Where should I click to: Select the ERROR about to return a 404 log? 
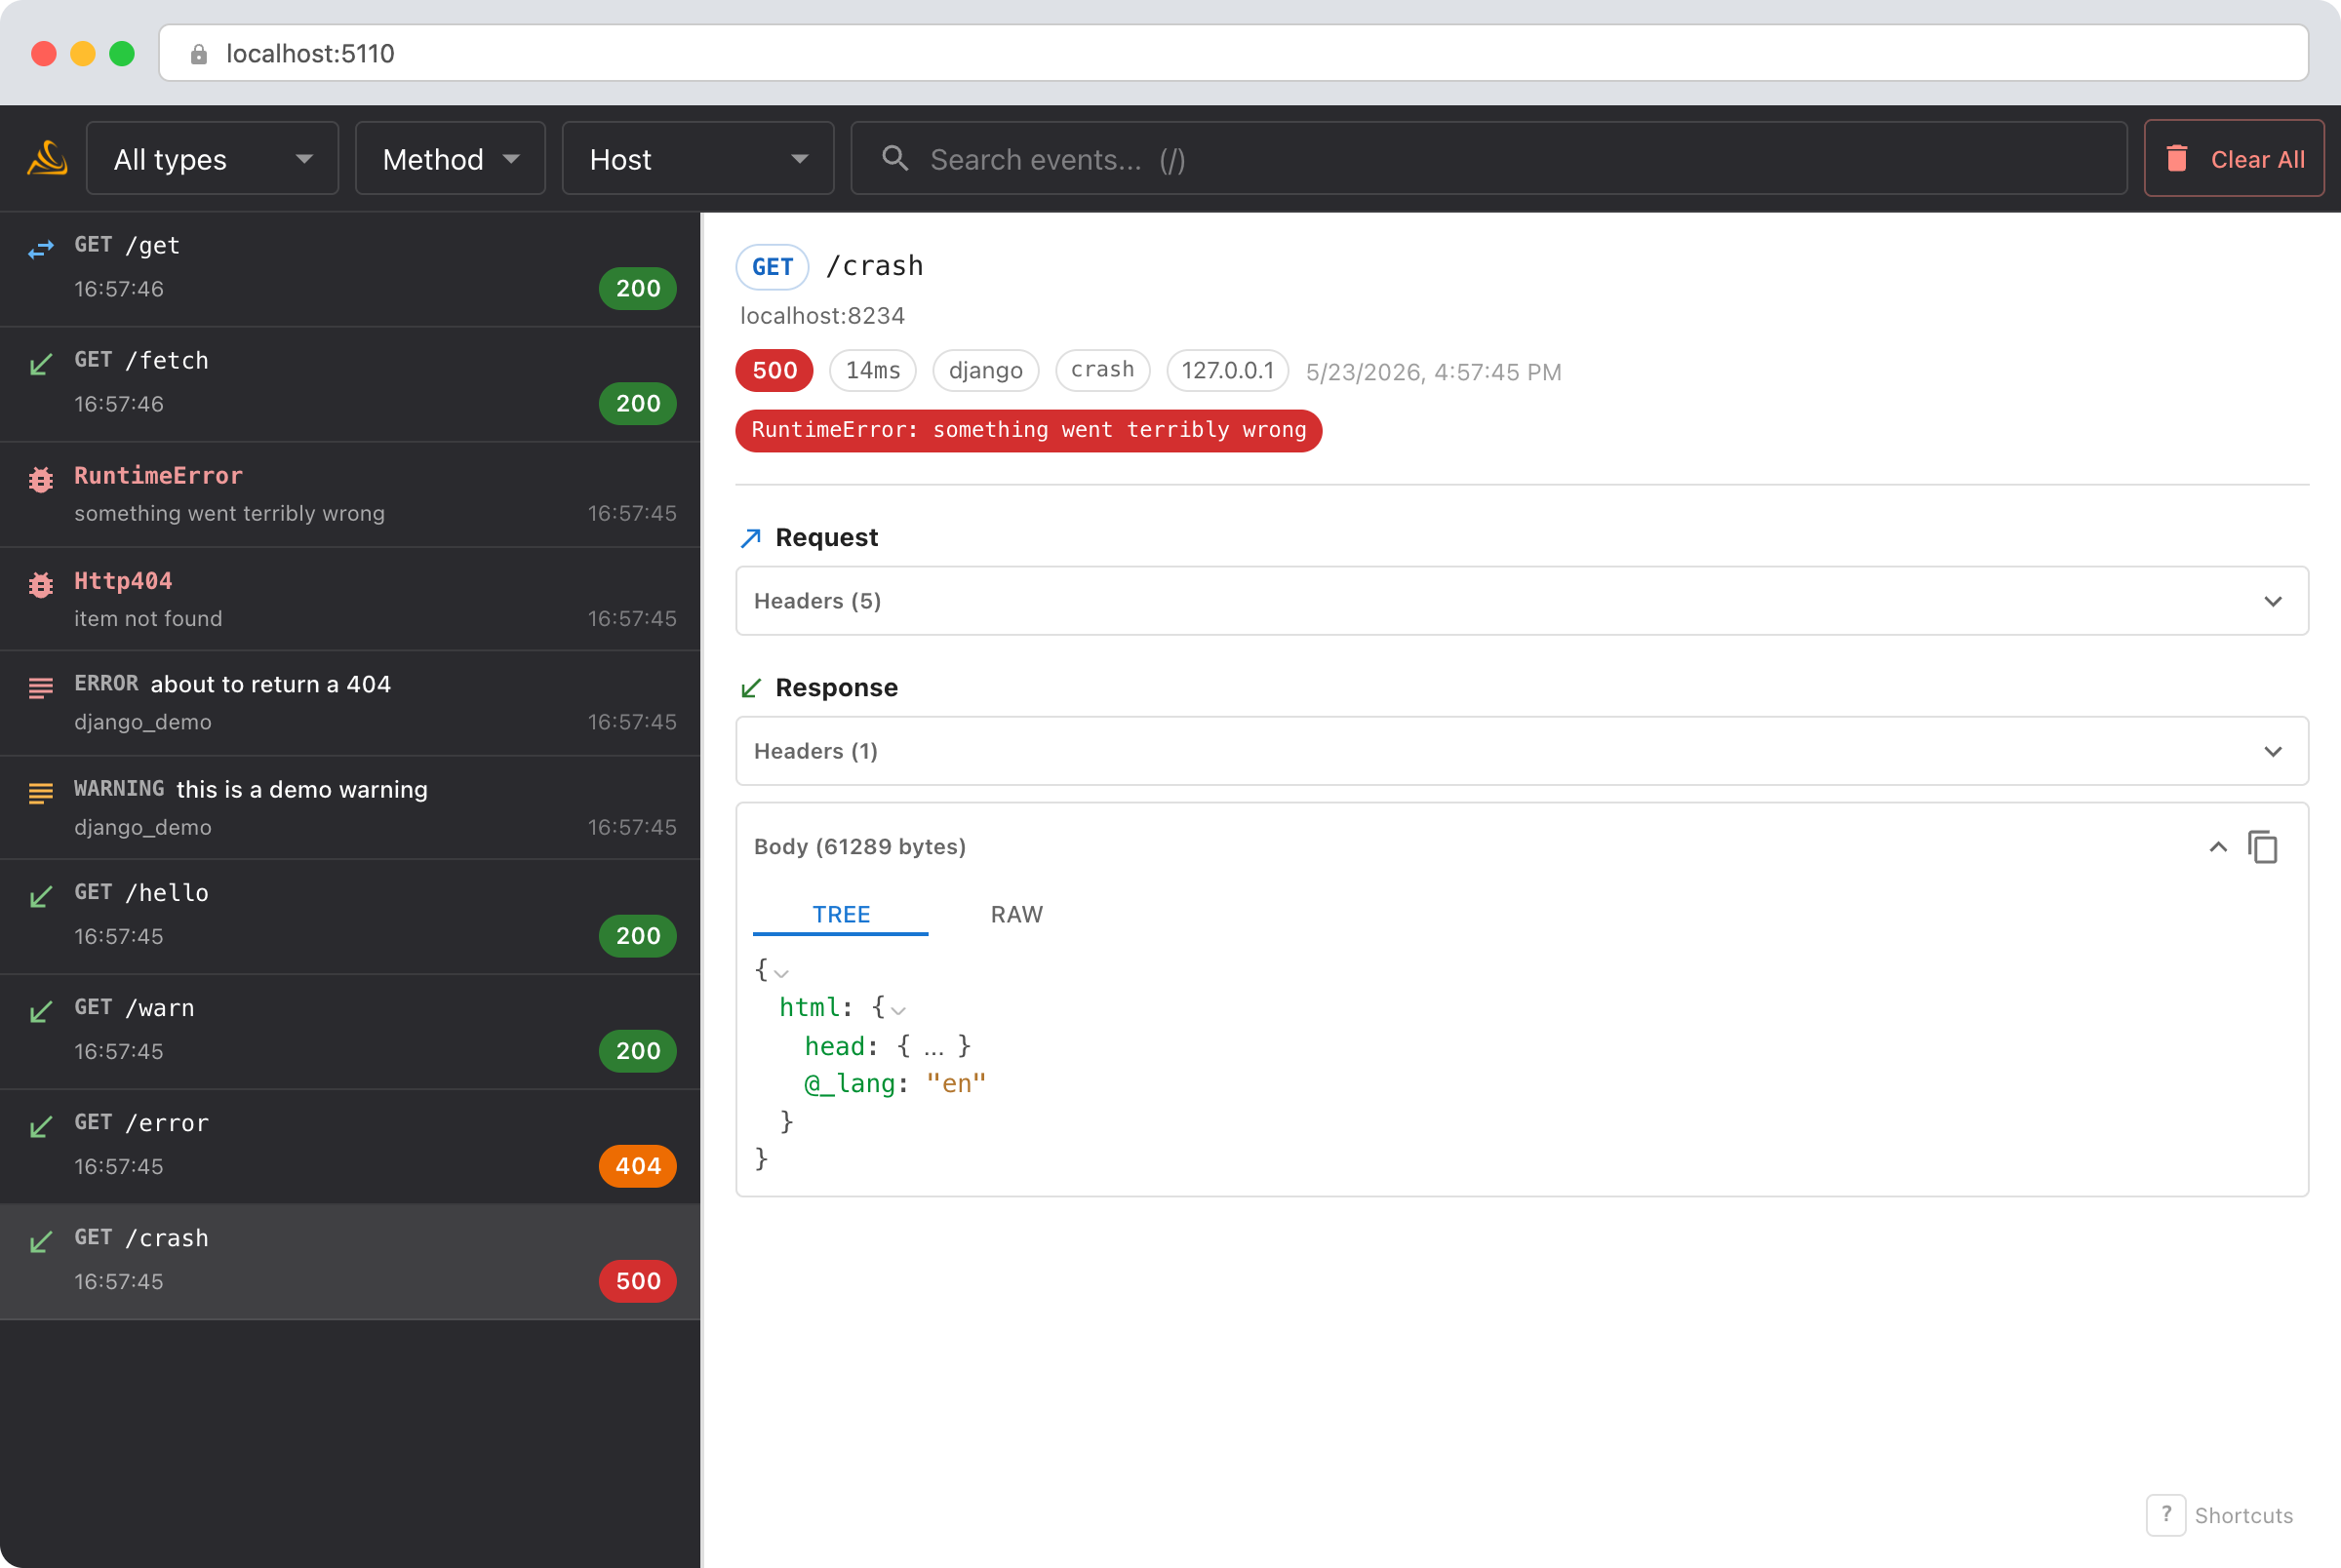[350, 703]
